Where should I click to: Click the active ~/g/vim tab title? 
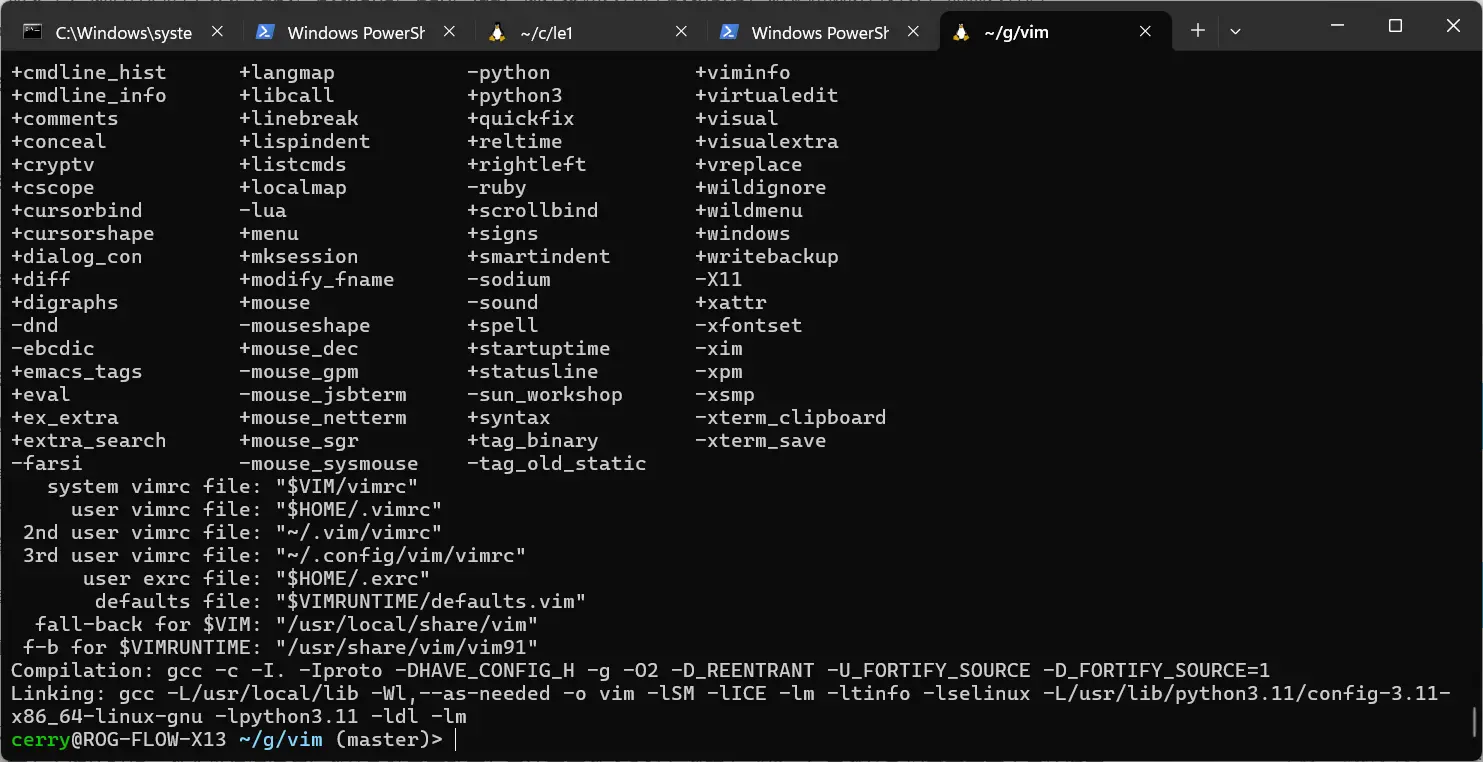pos(1017,32)
